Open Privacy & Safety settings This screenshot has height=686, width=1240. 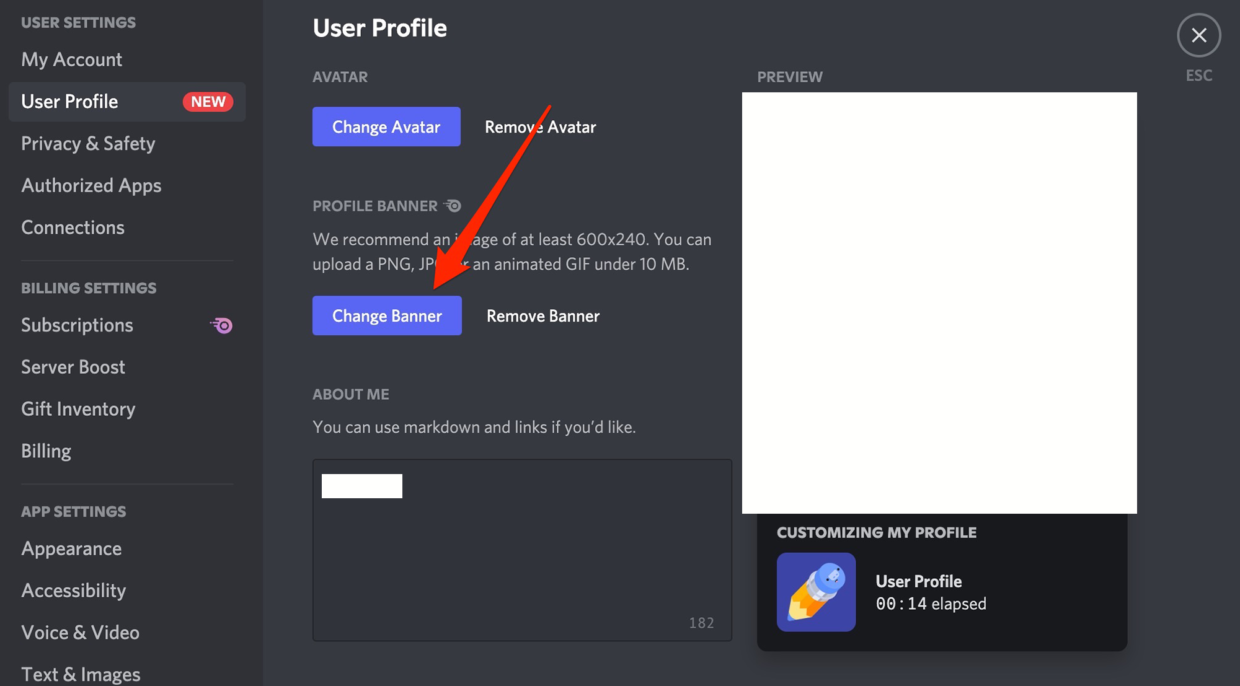88,143
